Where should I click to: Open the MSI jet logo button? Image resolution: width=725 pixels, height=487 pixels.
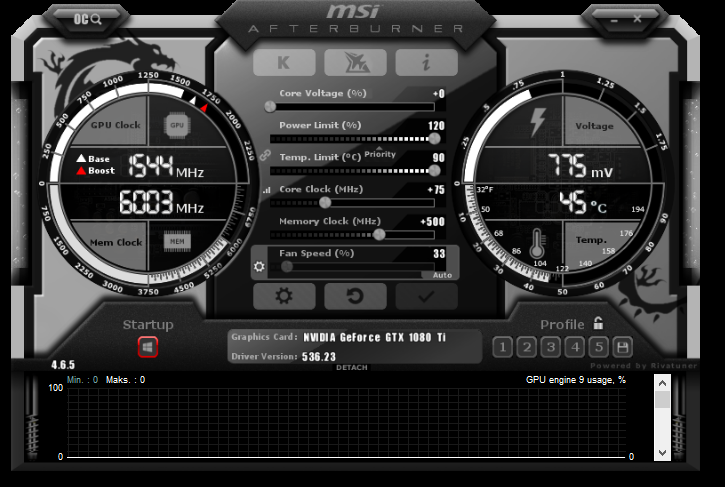355,62
